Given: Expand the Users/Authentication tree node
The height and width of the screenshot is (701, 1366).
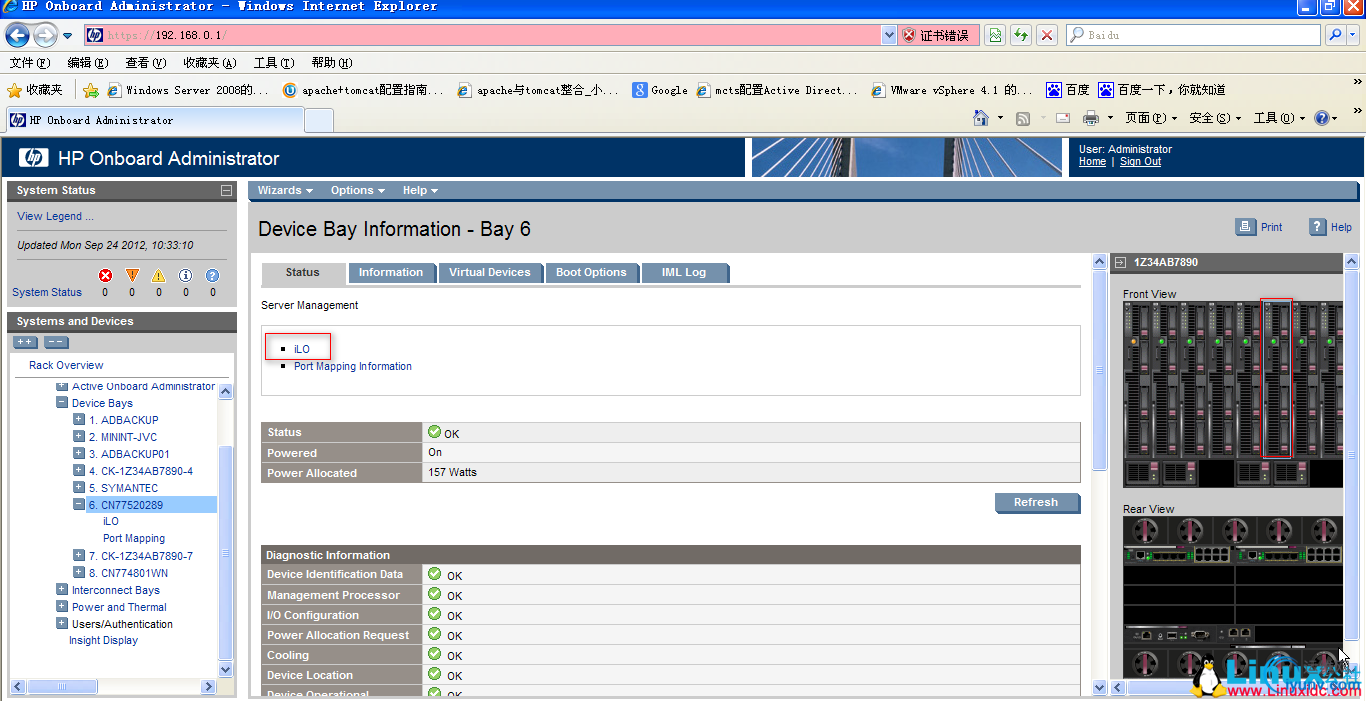Looking at the screenshot, I should tap(62, 624).
